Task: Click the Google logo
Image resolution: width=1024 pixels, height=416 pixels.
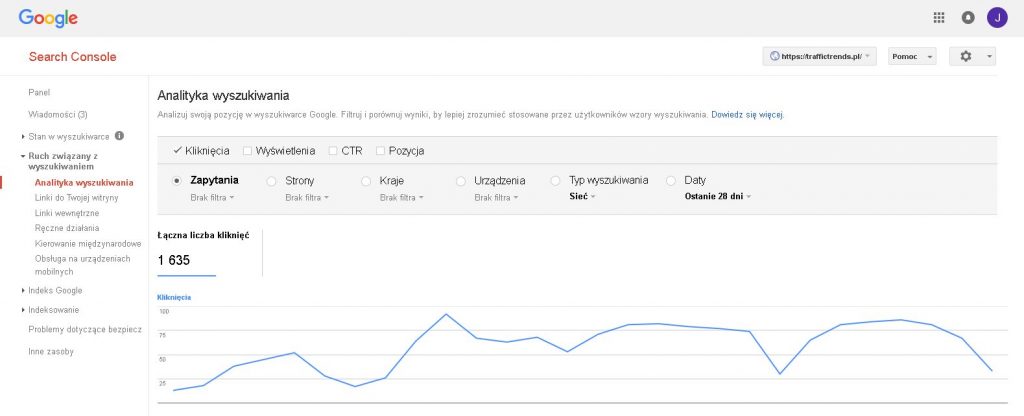Action: [x=48, y=18]
